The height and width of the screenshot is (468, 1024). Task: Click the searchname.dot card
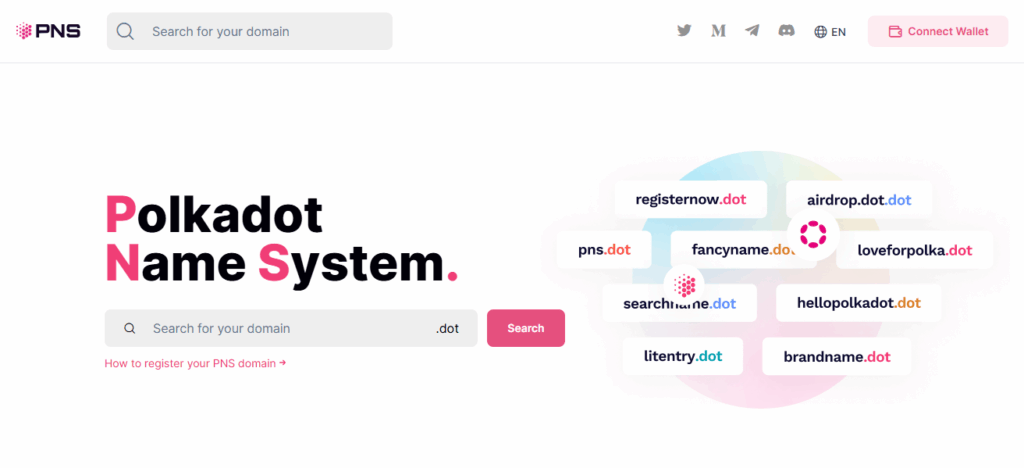(x=679, y=304)
